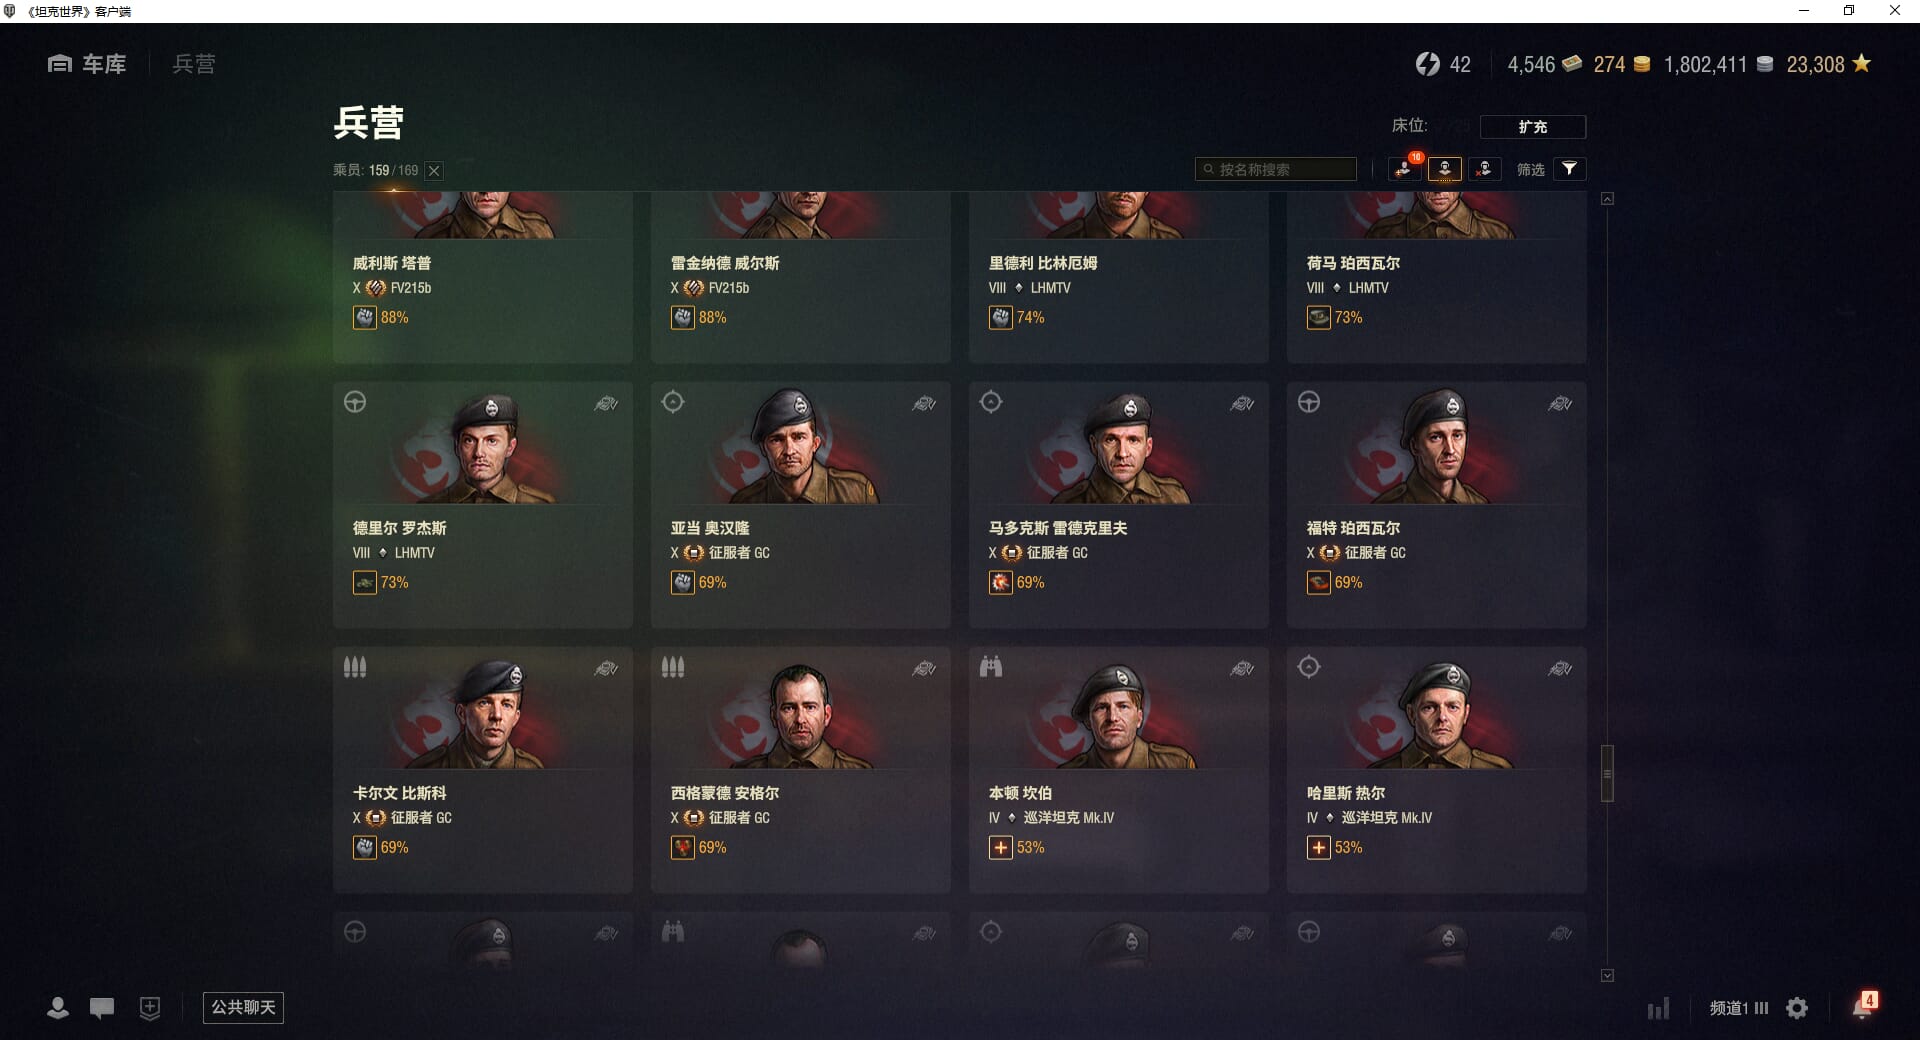
Task: Open the settings gear icon
Action: [1797, 1008]
